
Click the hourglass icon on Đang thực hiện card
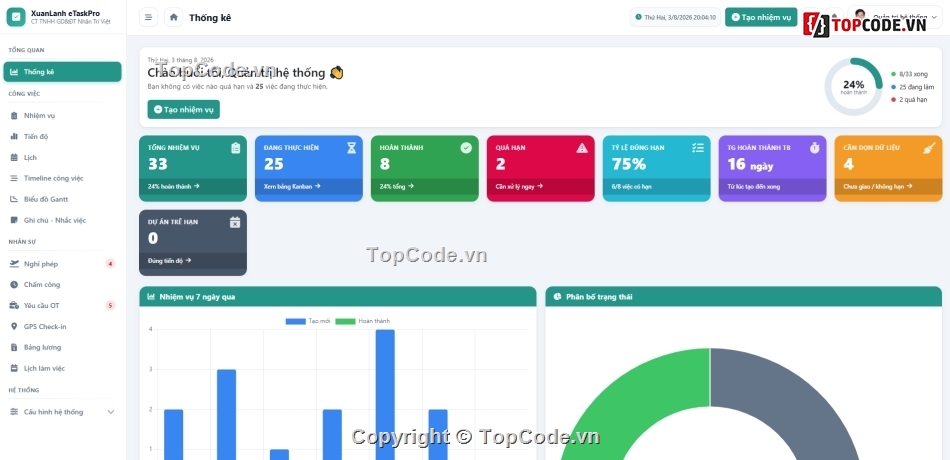[351, 148]
